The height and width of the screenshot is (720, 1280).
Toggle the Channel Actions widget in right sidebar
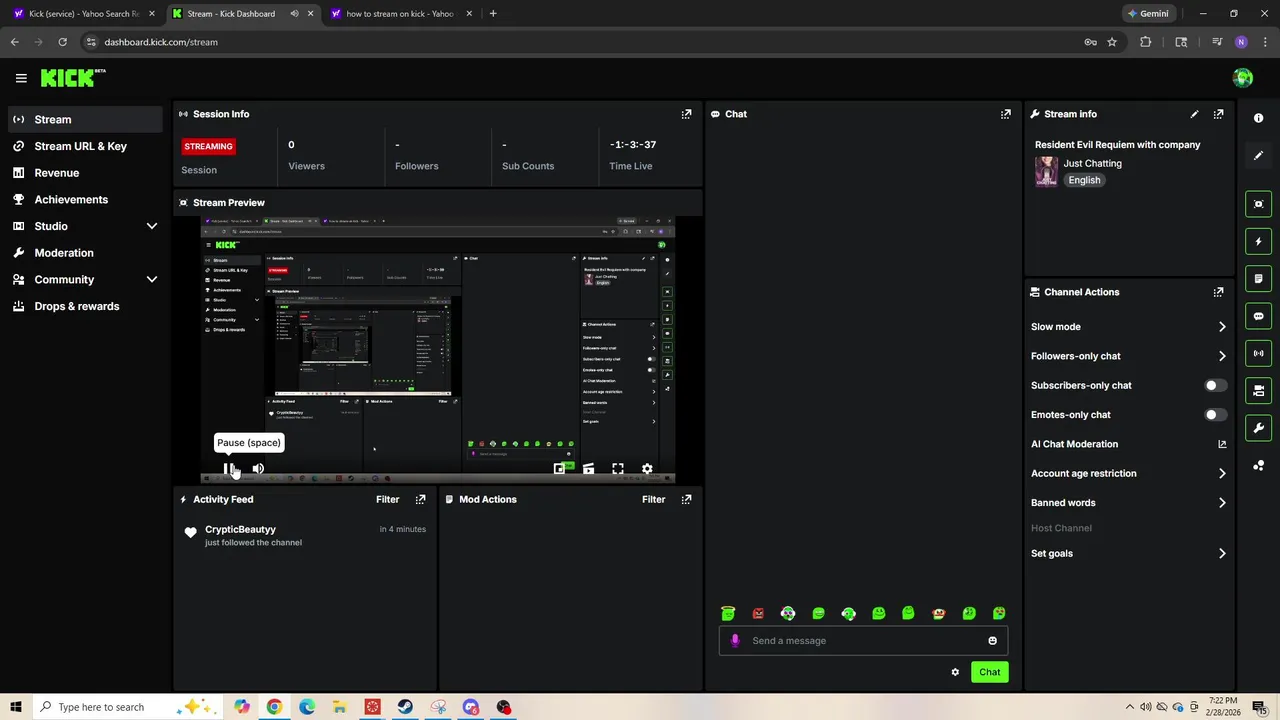point(1259,390)
